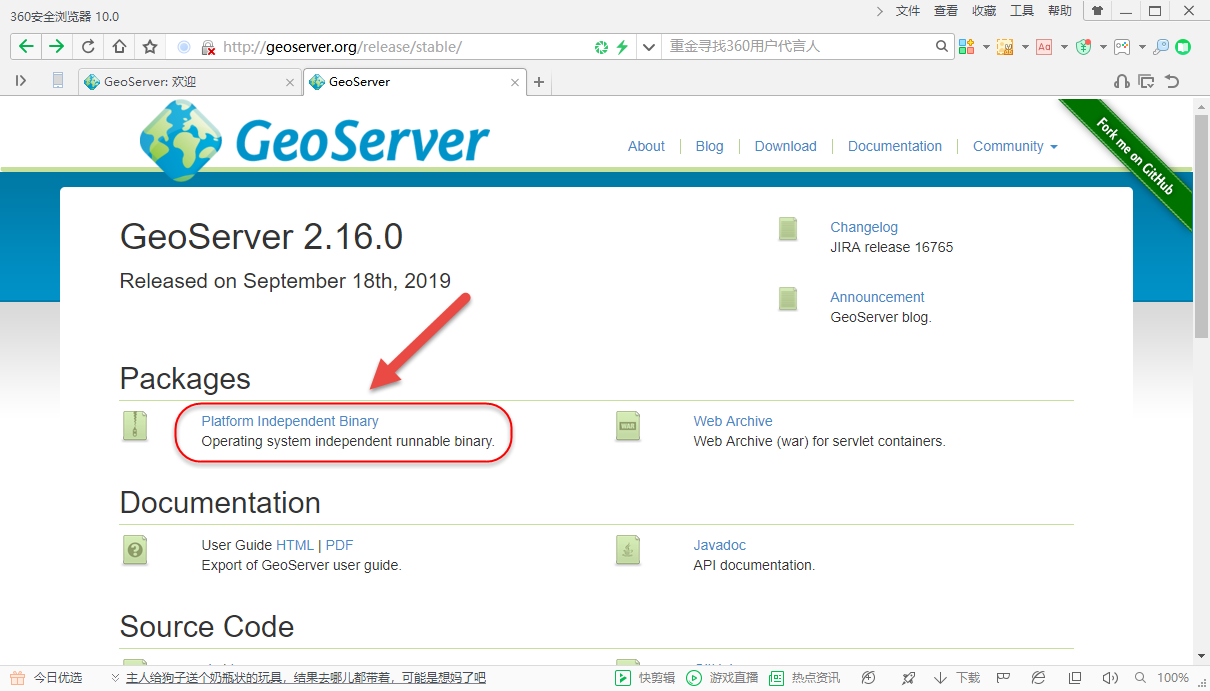Open the User Guide PDF link
Screen dimensions: 1210x691
[339, 545]
